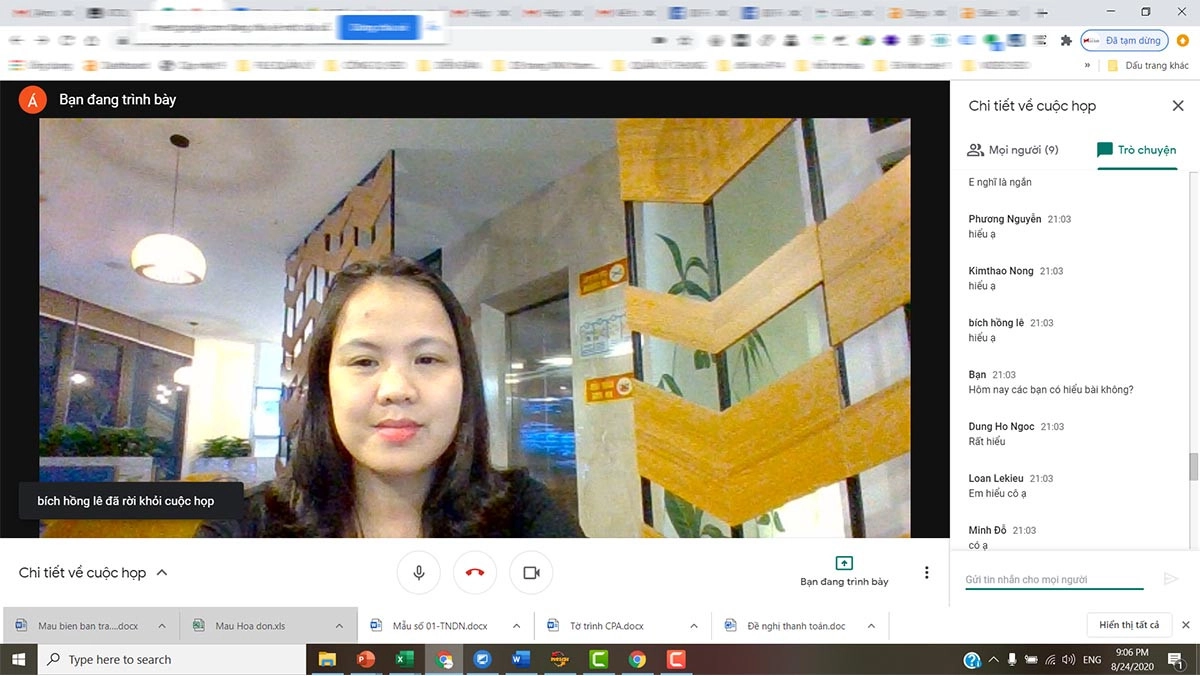Click the red hang up button

point(475,573)
